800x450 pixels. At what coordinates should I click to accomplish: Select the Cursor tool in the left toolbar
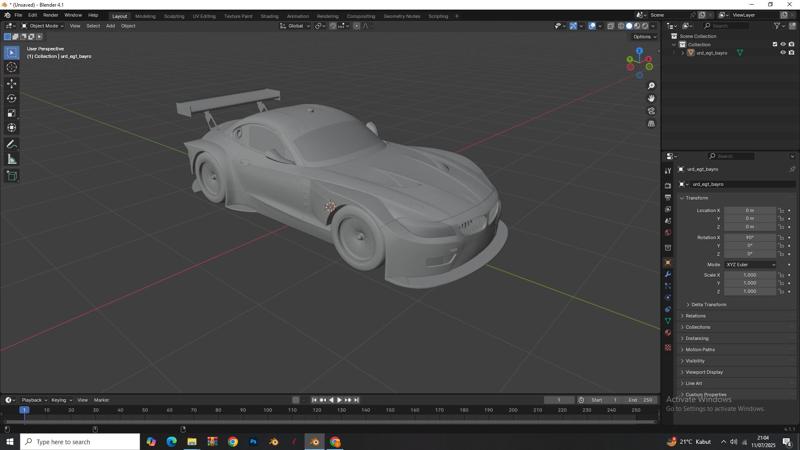[12, 67]
